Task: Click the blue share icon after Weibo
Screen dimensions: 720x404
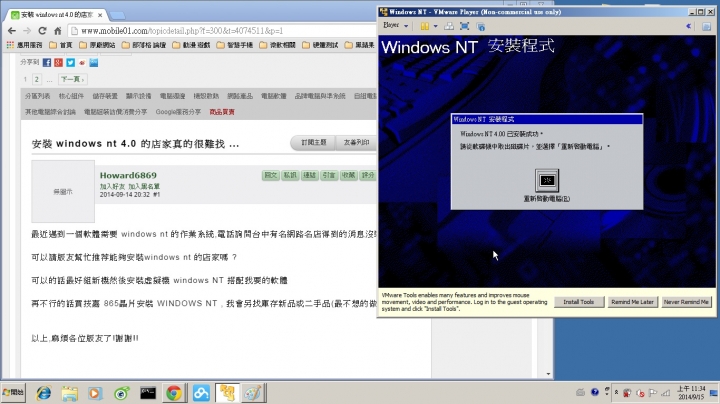Action: click(x=94, y=62)
